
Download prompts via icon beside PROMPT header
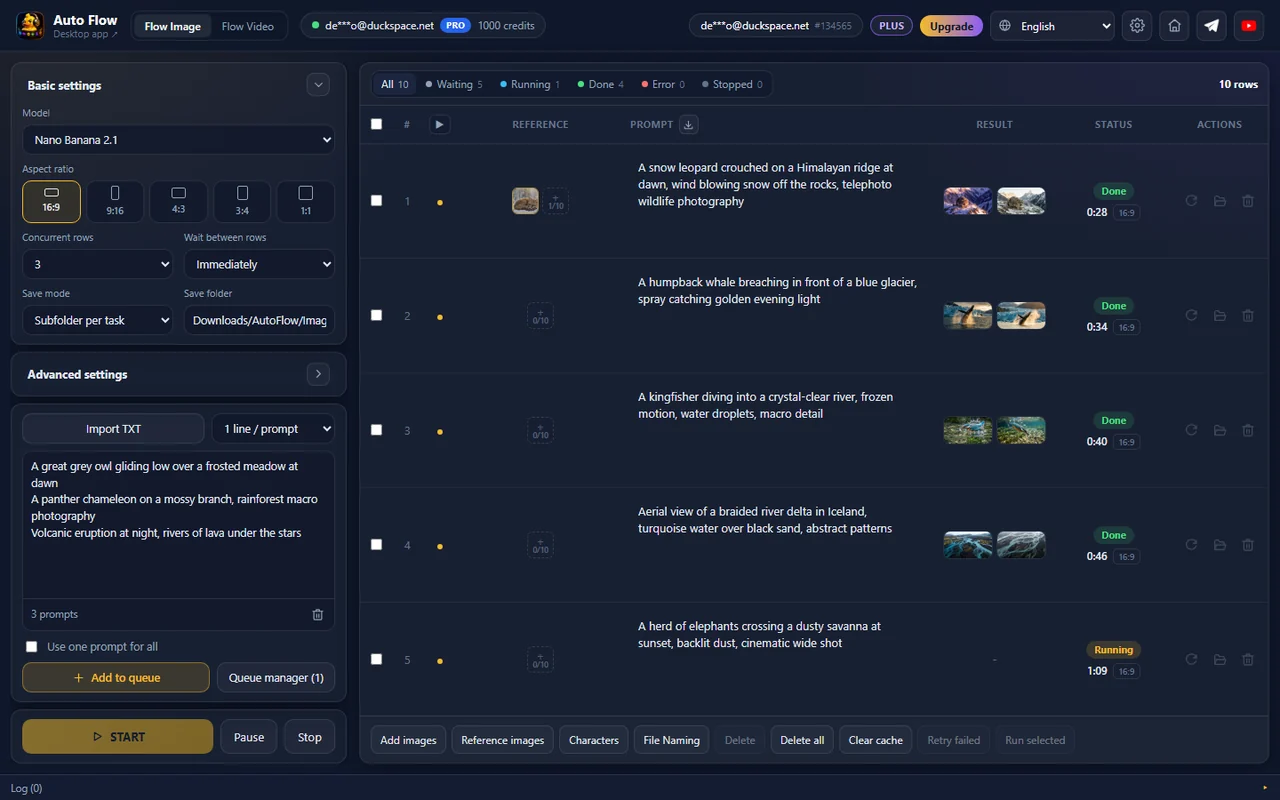point(688,124)
